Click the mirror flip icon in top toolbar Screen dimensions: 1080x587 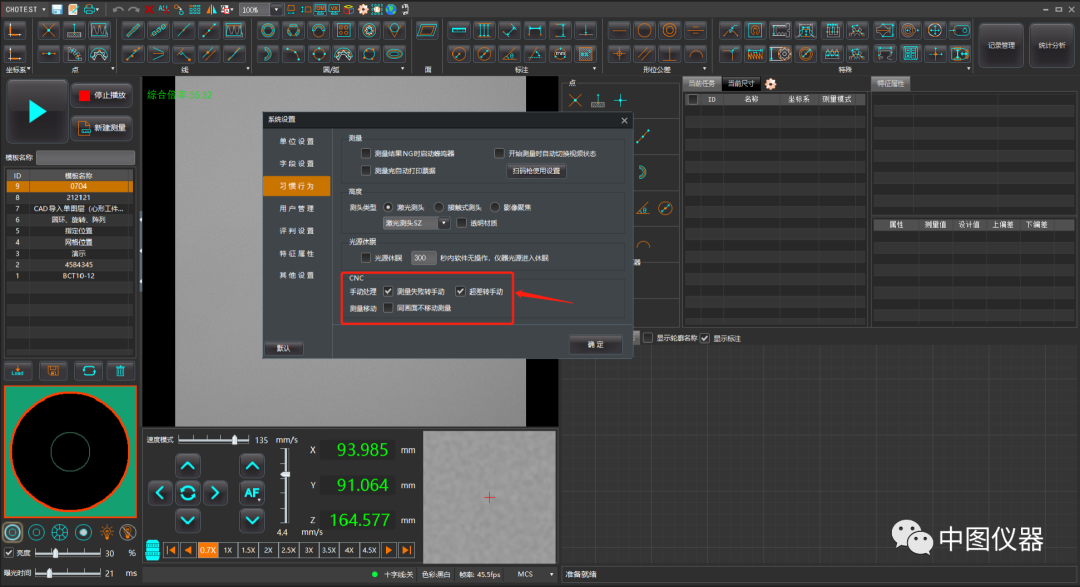(211, 9)
